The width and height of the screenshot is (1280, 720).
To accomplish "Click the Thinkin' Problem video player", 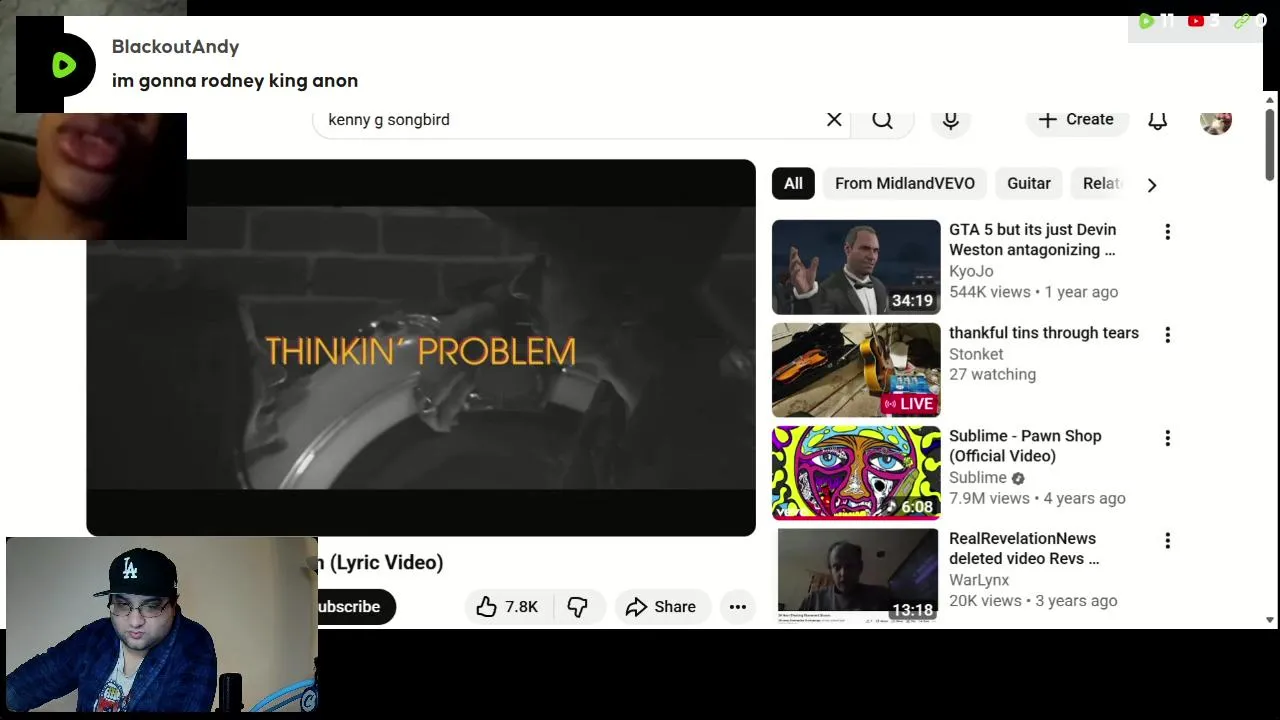I will pos(421,348).
